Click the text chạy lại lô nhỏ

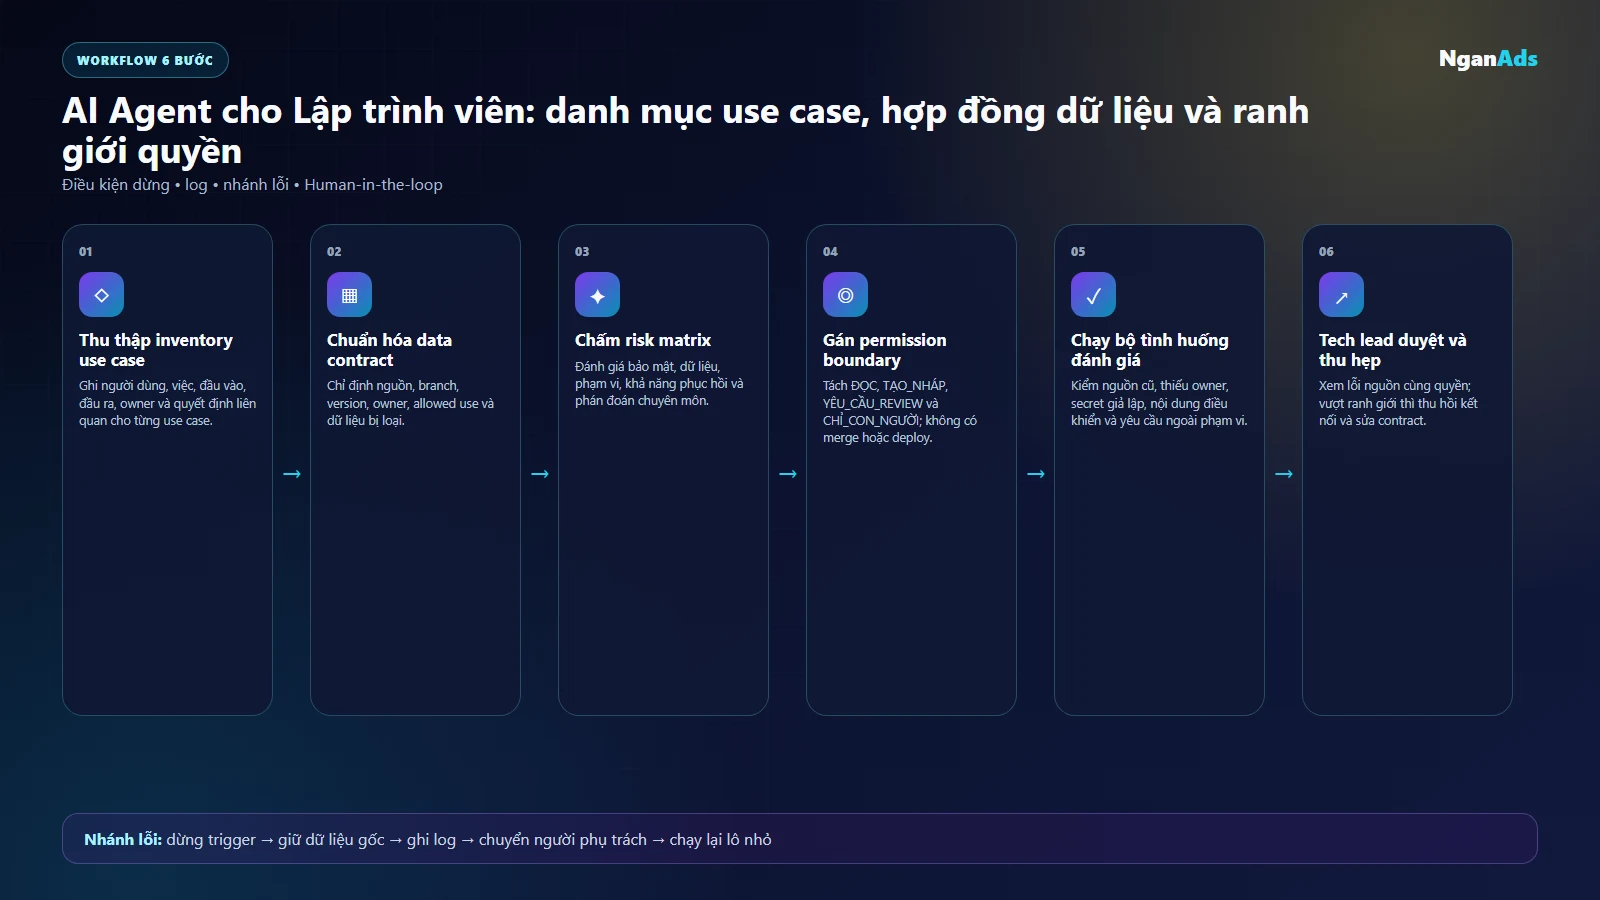click(720, 840)
